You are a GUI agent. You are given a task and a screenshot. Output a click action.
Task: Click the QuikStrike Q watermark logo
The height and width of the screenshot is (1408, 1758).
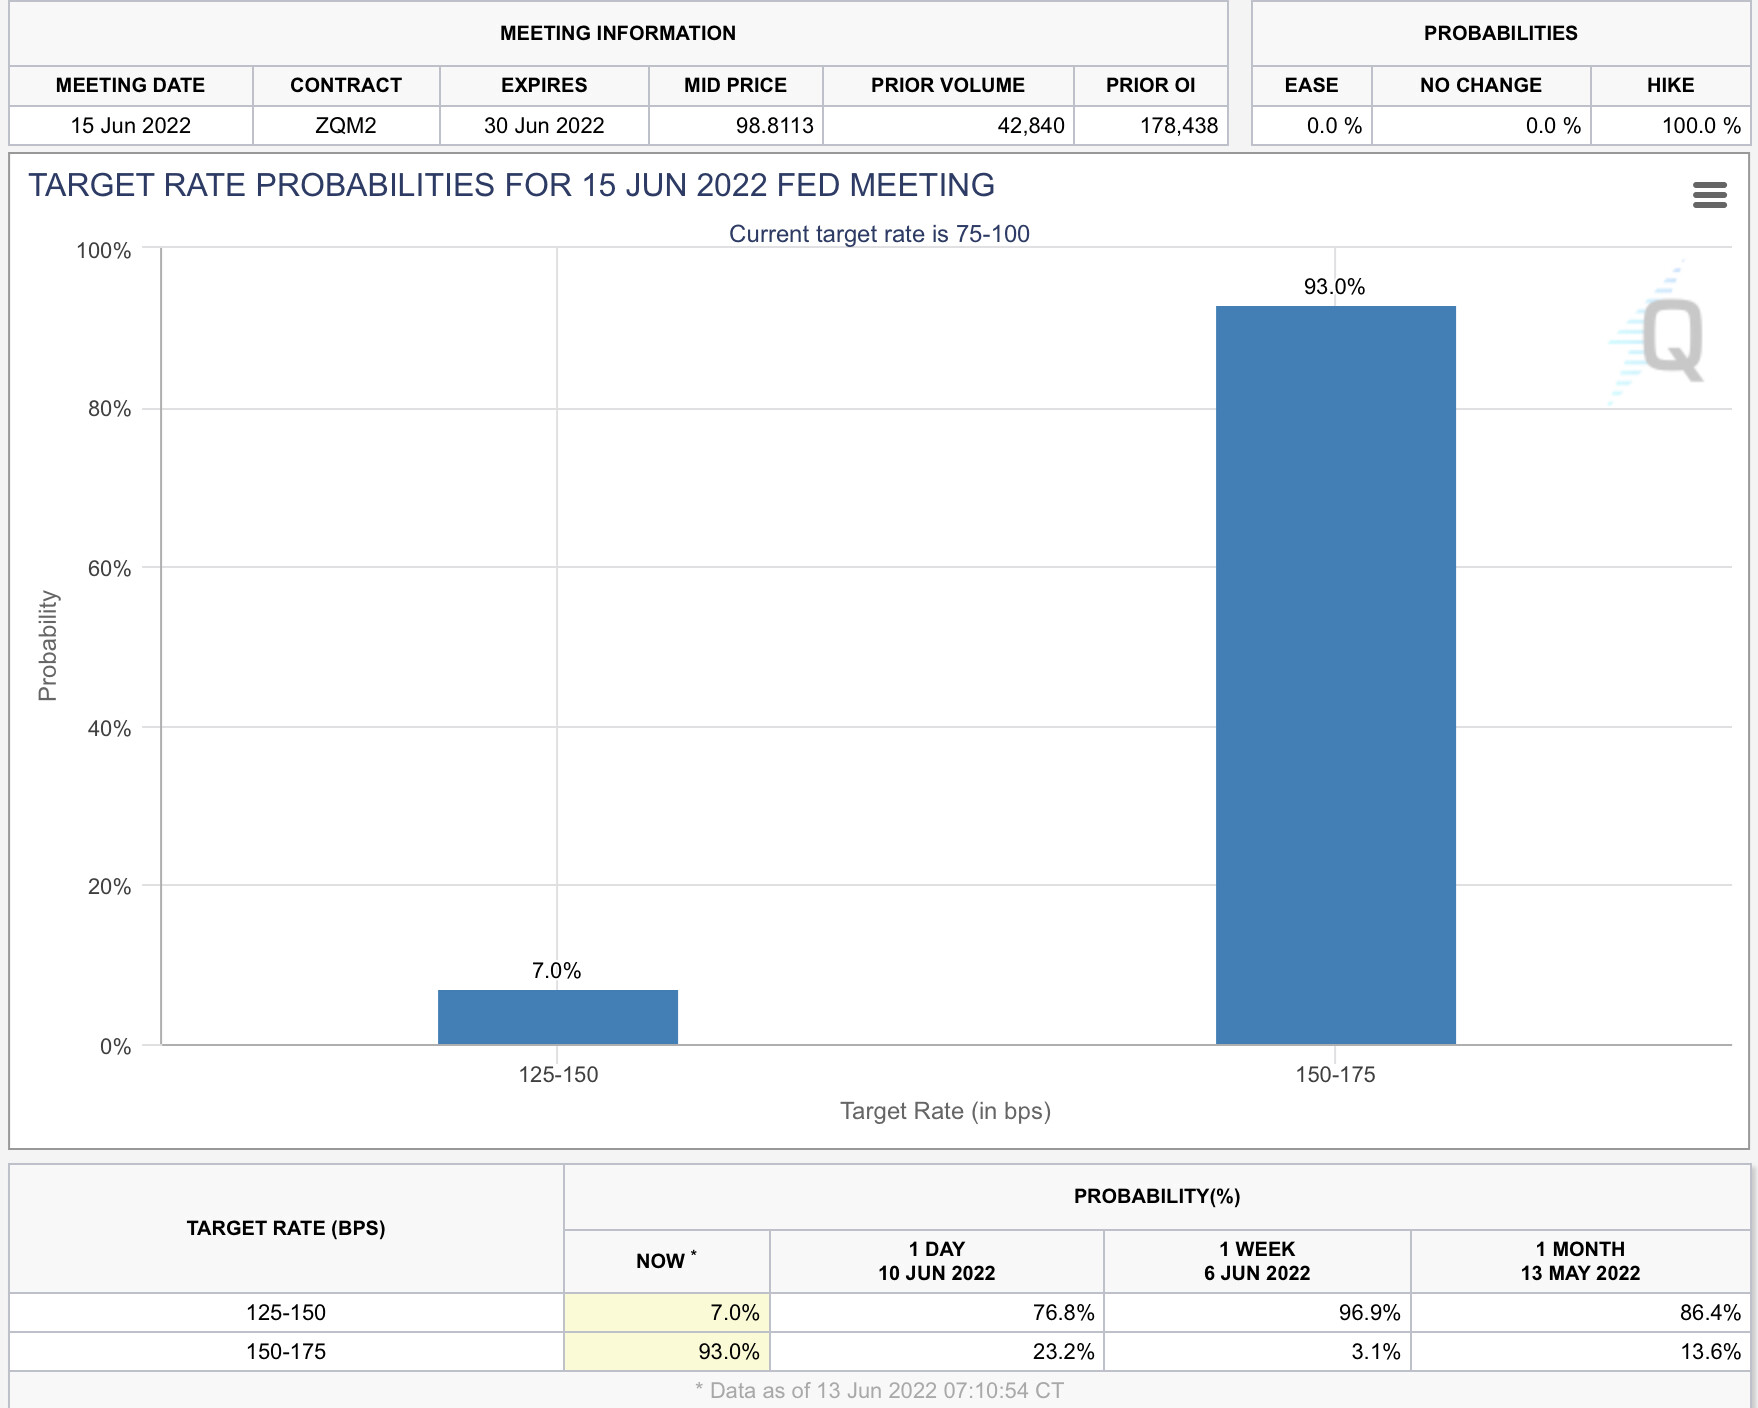coord(1660,334)
